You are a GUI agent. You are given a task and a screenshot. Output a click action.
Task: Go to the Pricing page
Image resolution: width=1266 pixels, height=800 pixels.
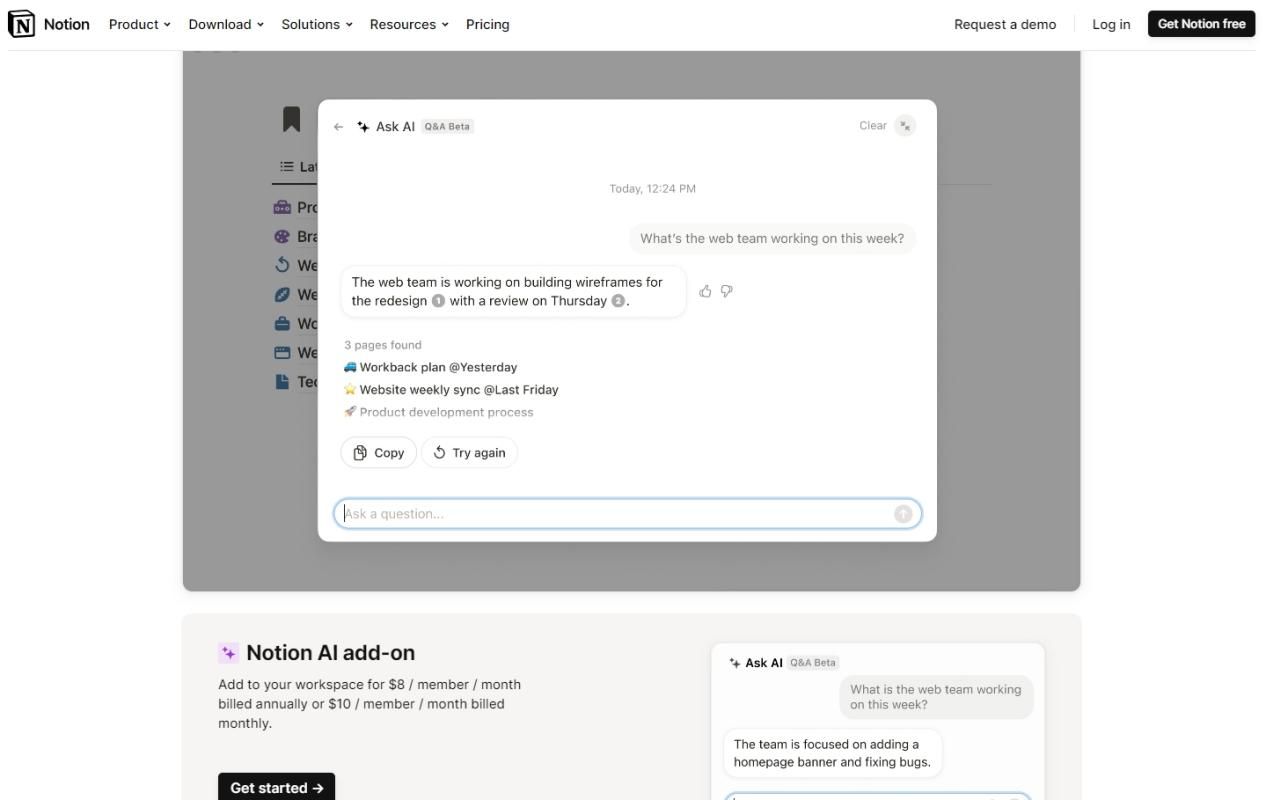(488, 24)
